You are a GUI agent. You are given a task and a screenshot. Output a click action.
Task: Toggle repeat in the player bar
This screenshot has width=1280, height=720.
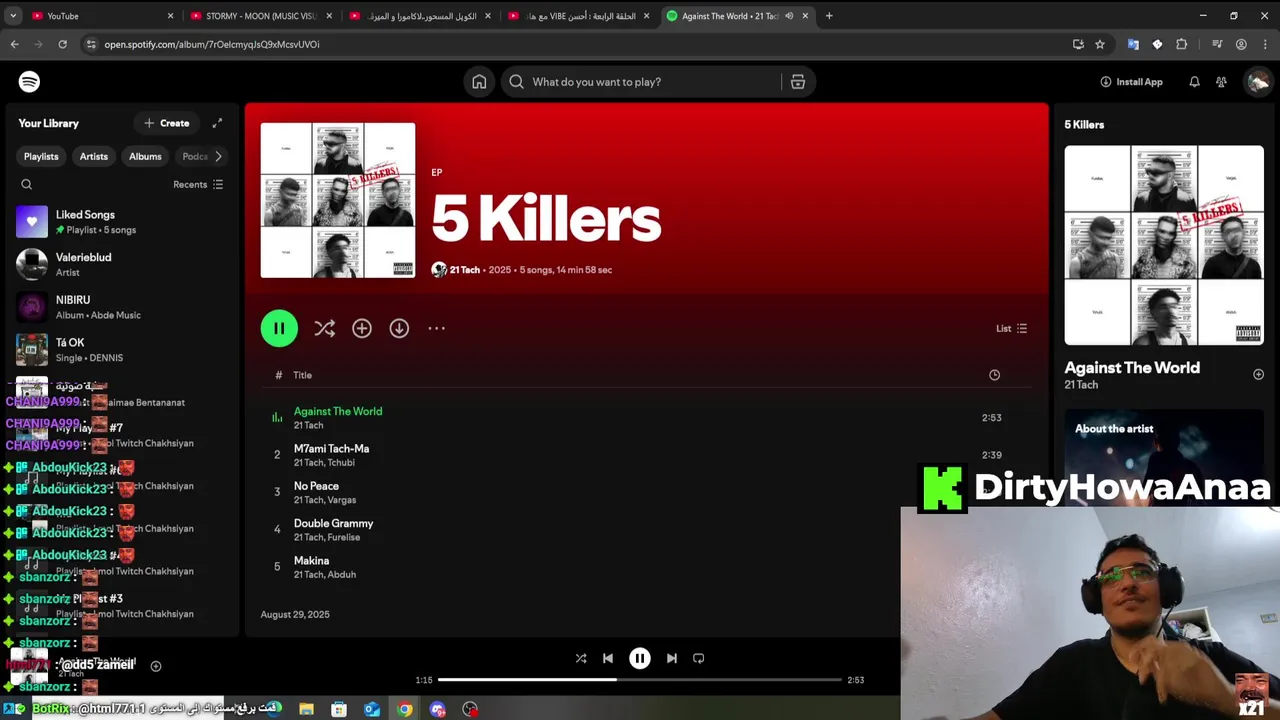(x=699, y=658)
